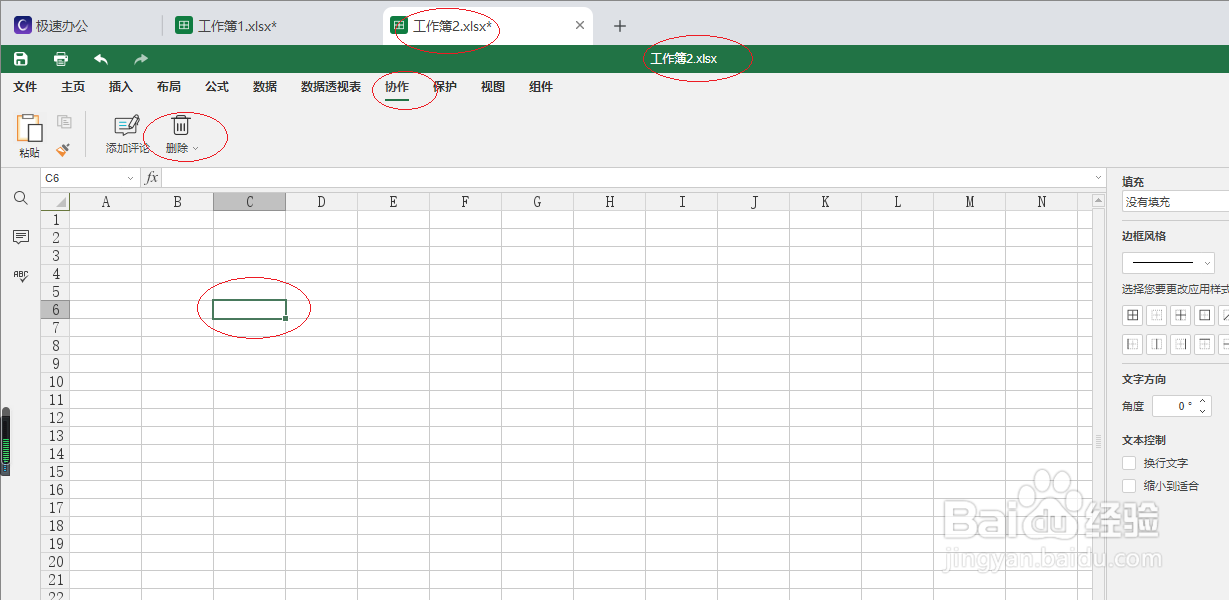
Task: Switch to the 组件 Components tab
Action: tap(541, 87)
